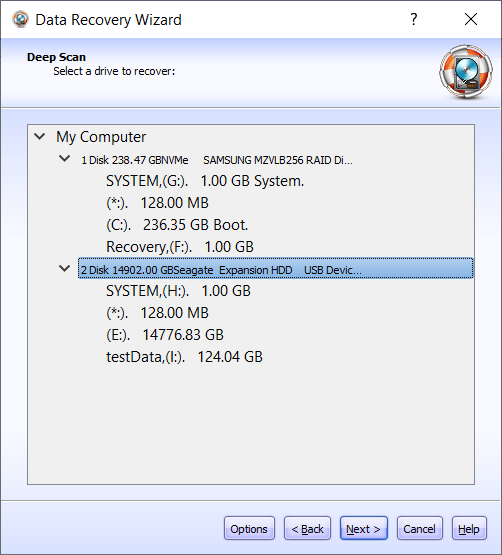Click the Data Recovery Wizard title bar icon

click(x=21, y=19)
